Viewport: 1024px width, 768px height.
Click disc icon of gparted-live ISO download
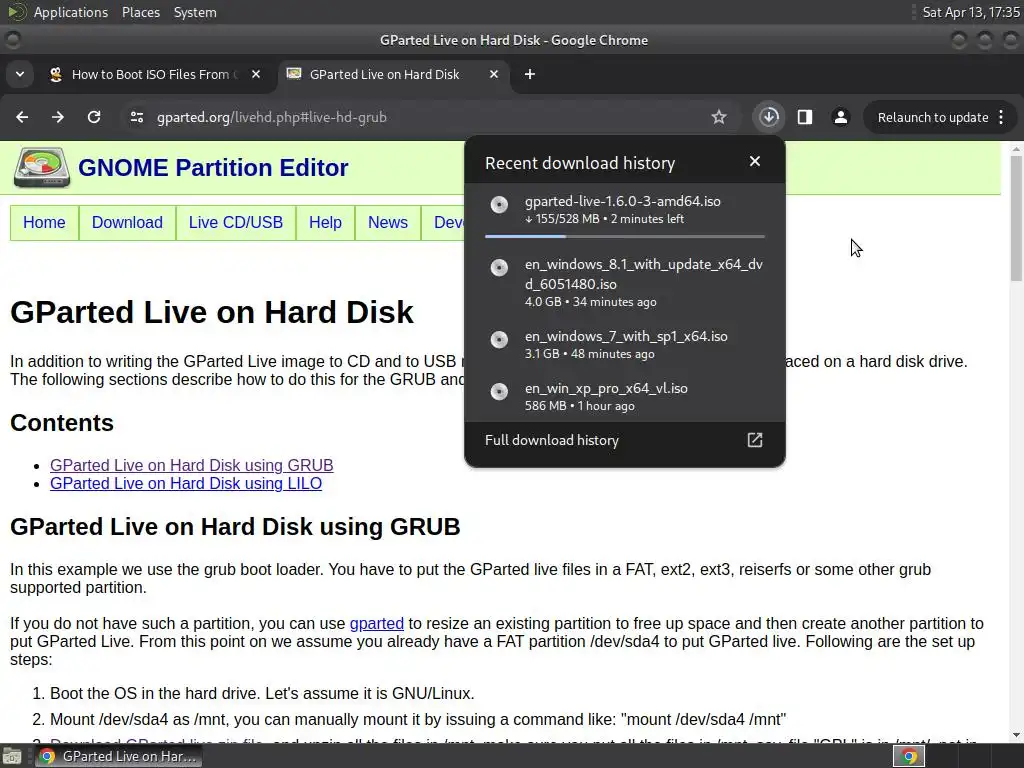(x=499, y=204)
